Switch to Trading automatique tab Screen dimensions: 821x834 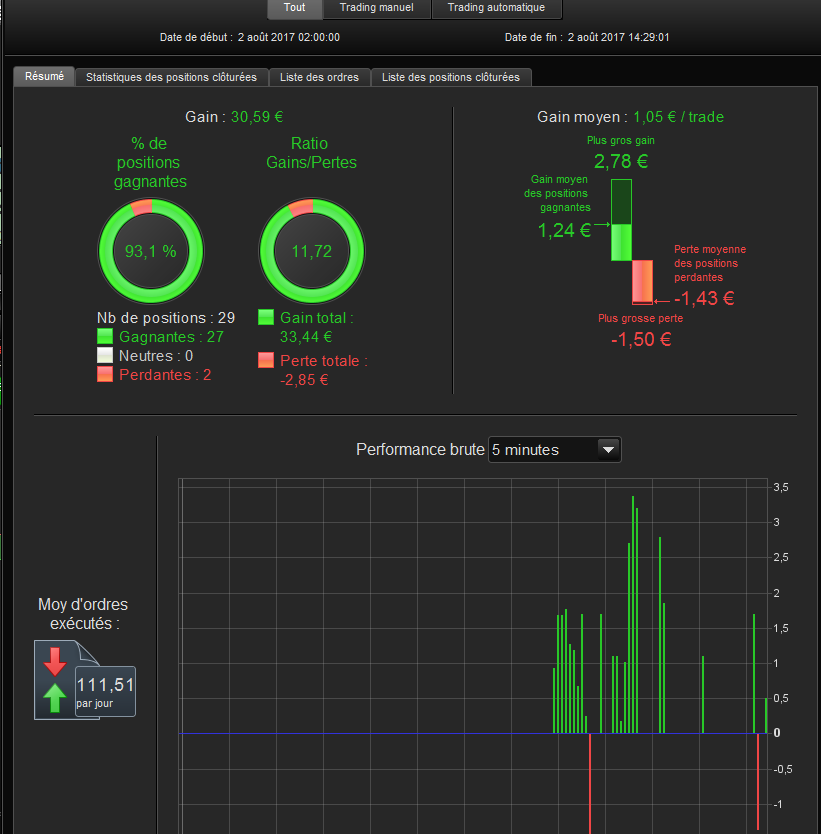496,8
